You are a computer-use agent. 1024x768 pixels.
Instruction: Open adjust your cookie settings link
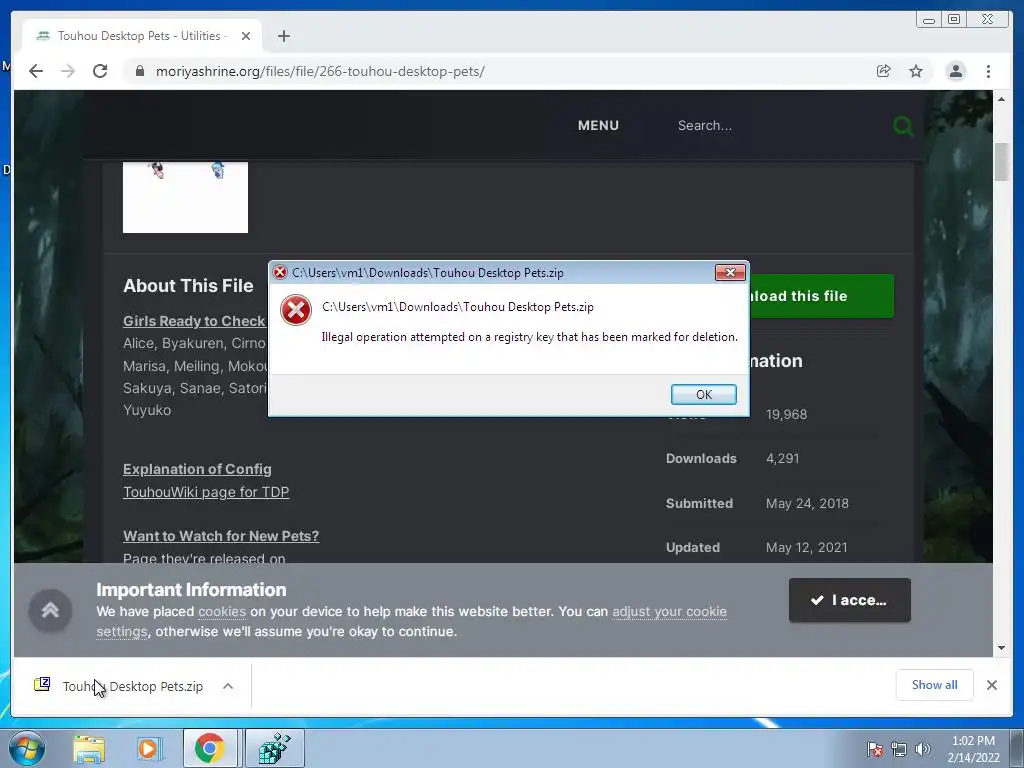click(669, 611)
